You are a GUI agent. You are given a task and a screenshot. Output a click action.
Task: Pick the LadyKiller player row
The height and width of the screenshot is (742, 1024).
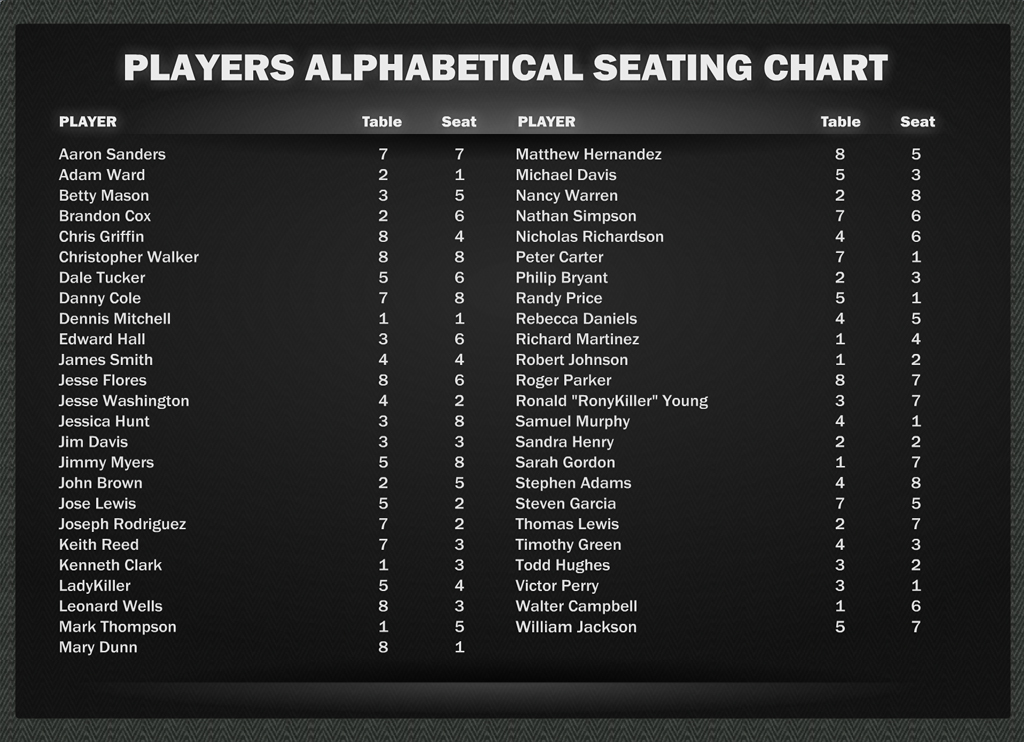click(94, 586)
